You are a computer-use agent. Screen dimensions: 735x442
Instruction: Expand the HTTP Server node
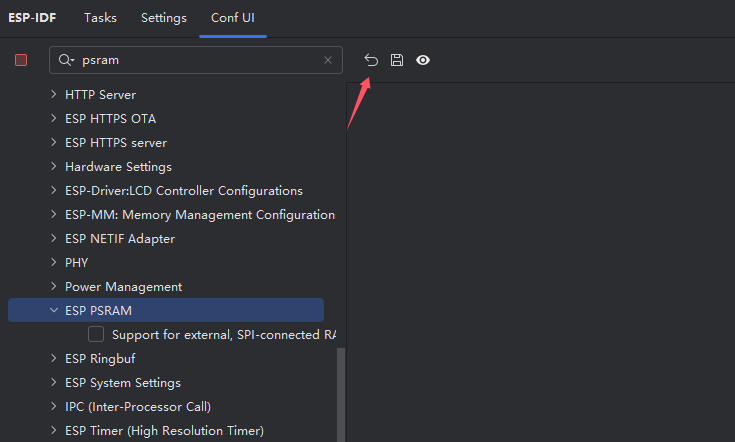53,95
